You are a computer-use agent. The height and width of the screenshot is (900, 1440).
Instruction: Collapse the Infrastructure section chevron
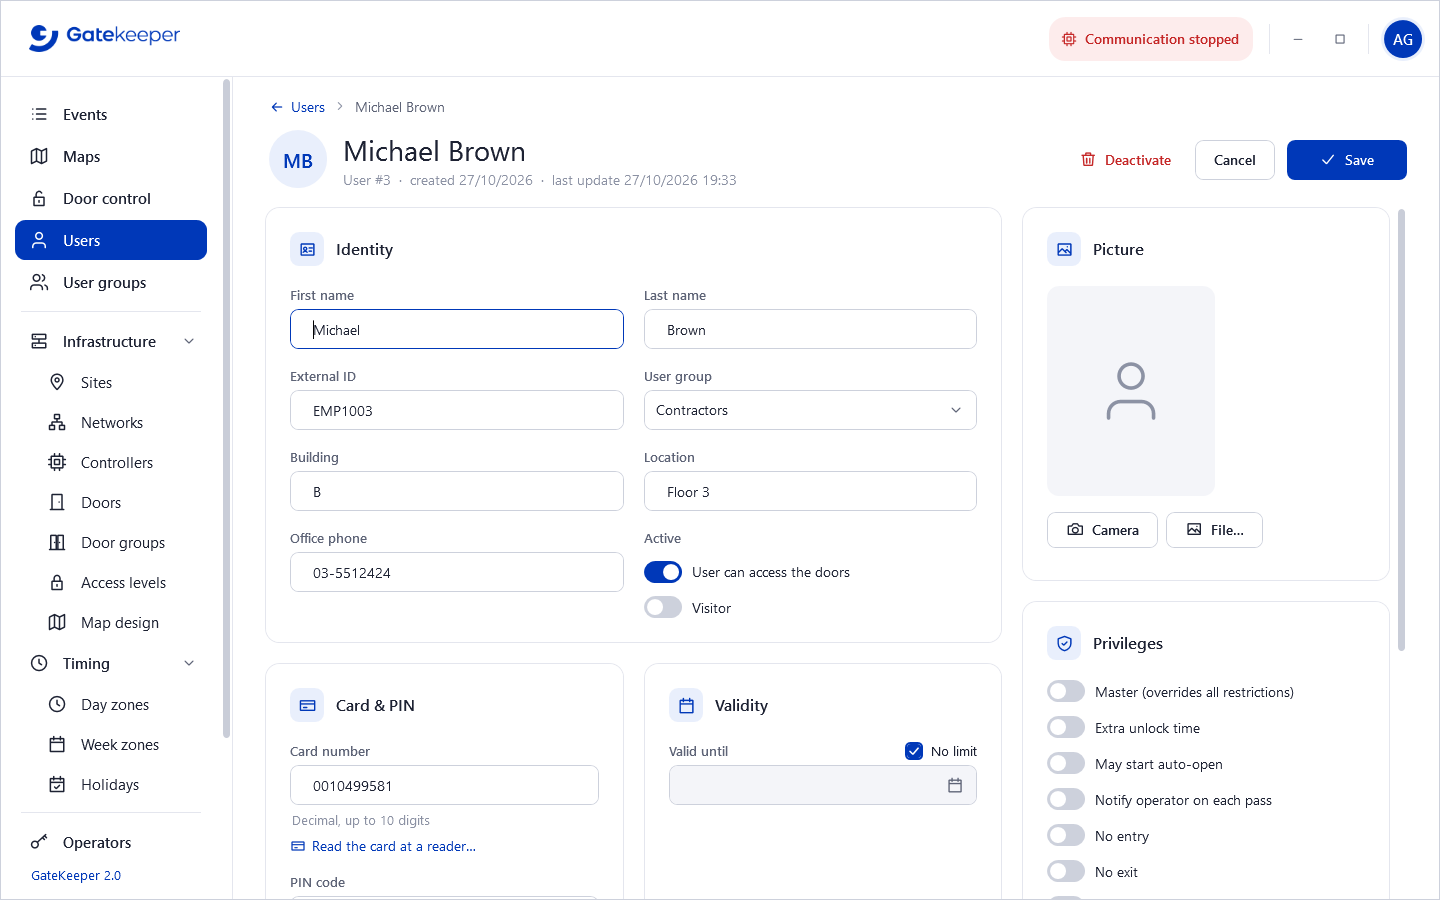click(x=189, y=341)
